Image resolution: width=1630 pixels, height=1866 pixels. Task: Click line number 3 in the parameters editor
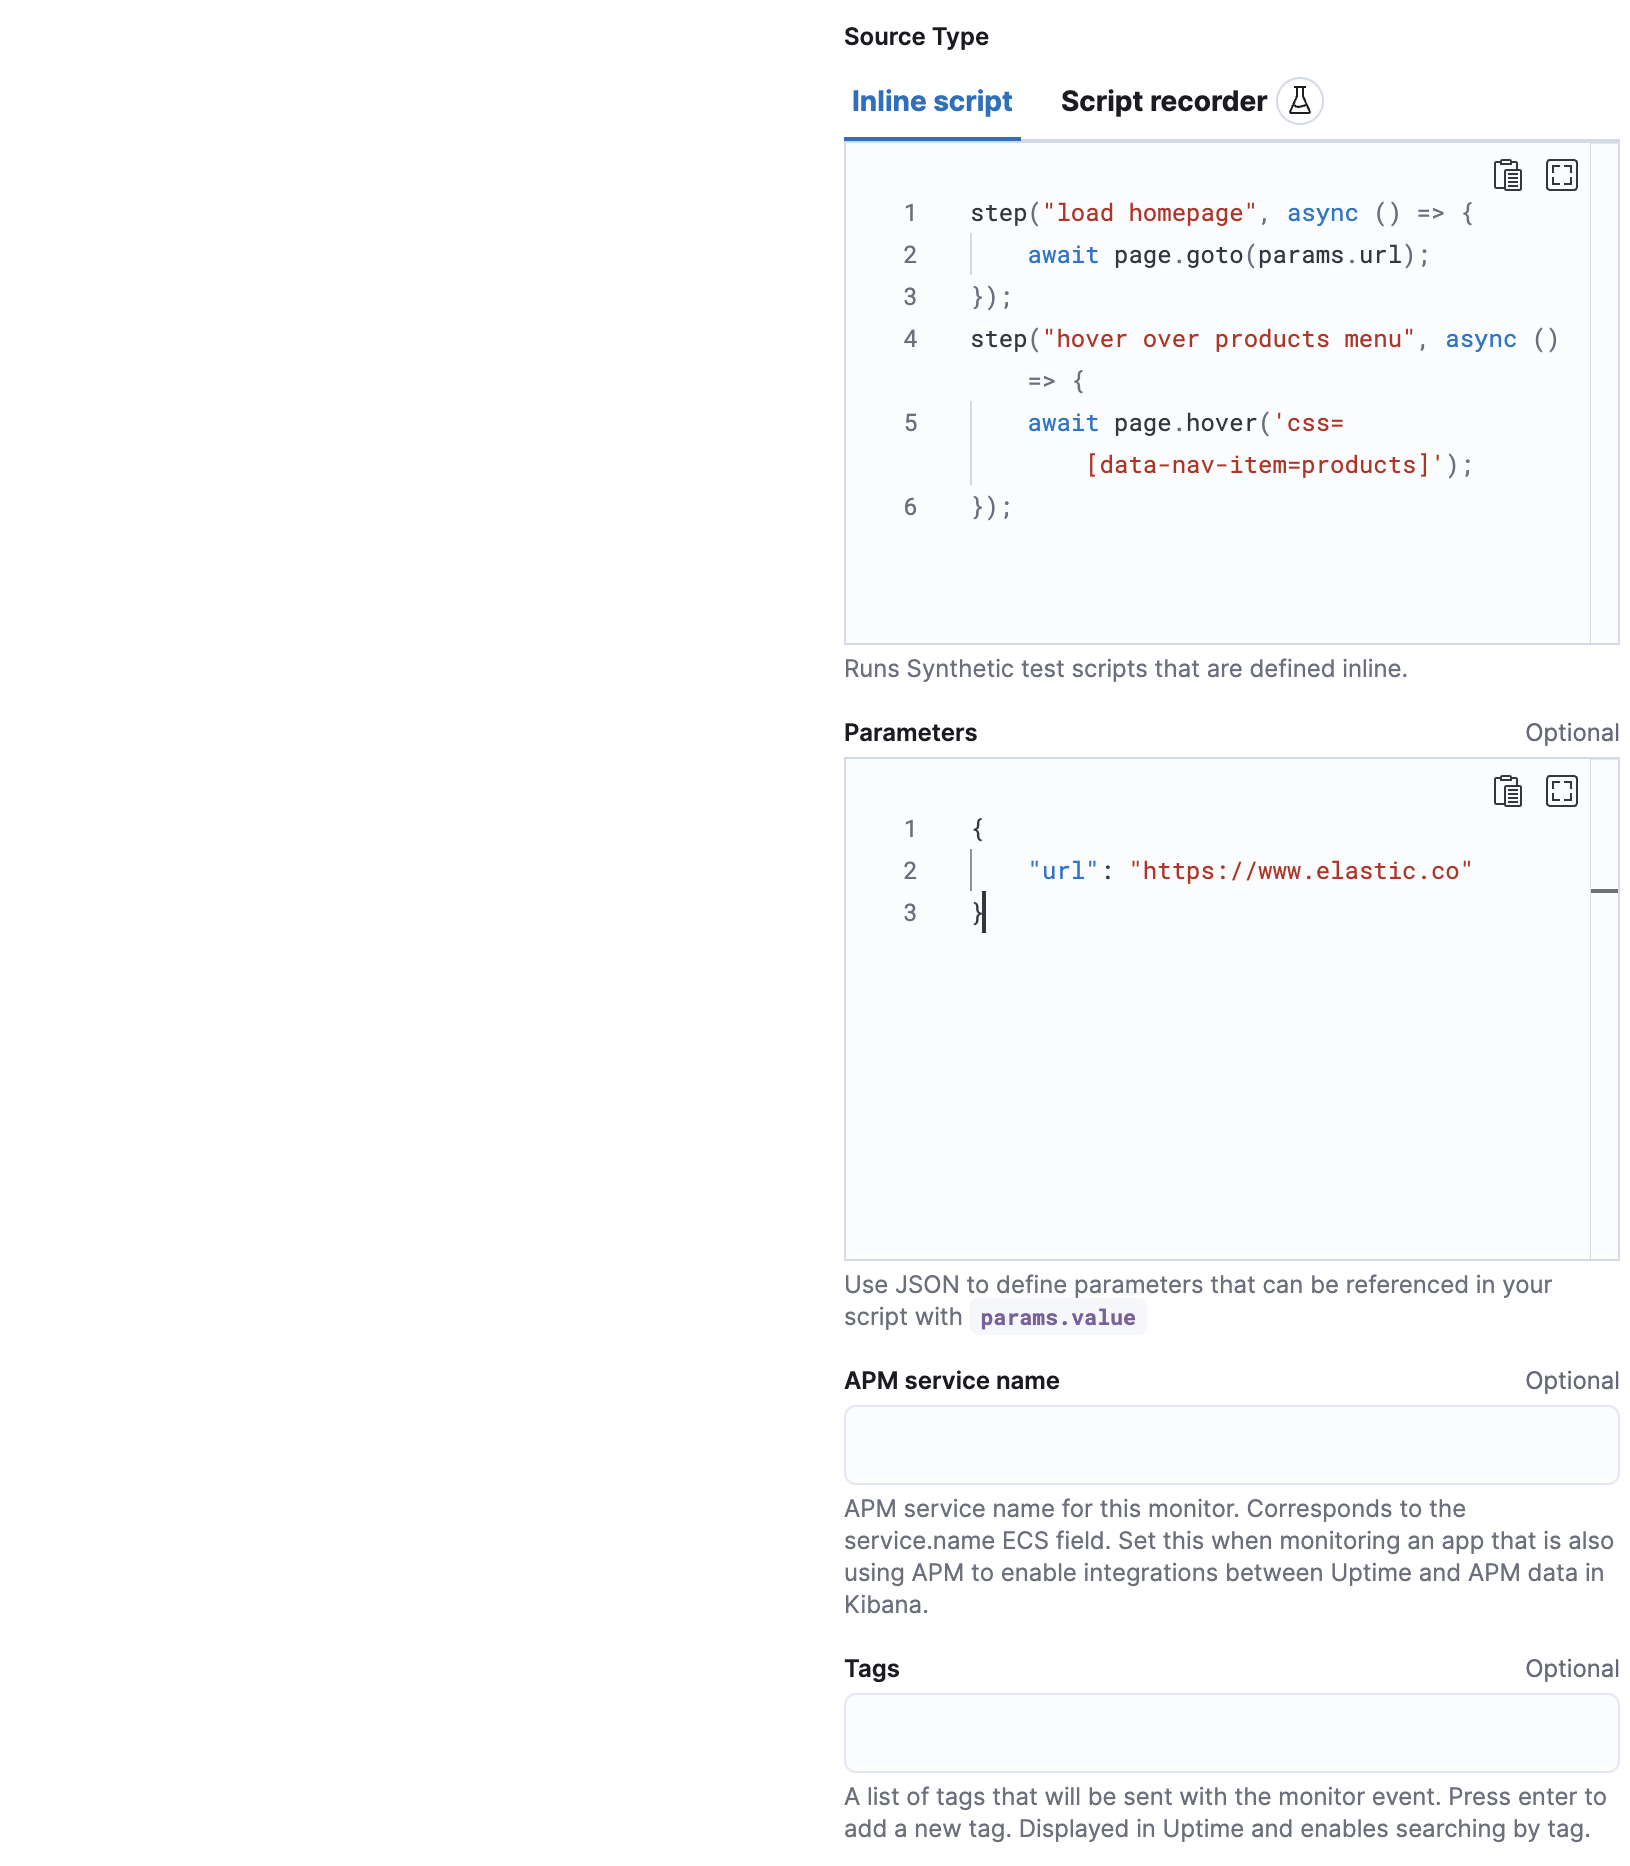click(x=909, y=912)
